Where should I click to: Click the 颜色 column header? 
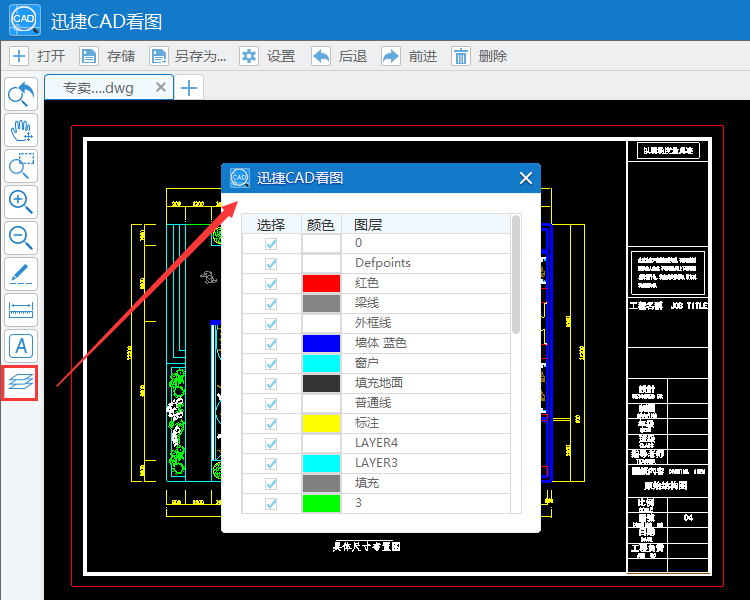pyautogui.click(x=321, y=224)
